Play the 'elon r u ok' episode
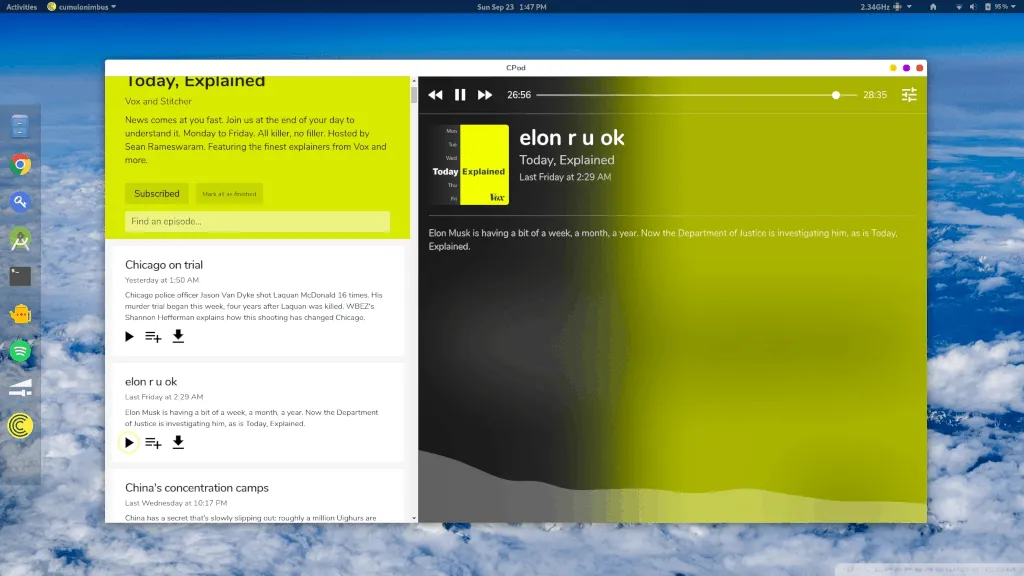 [x=129, y=442]
